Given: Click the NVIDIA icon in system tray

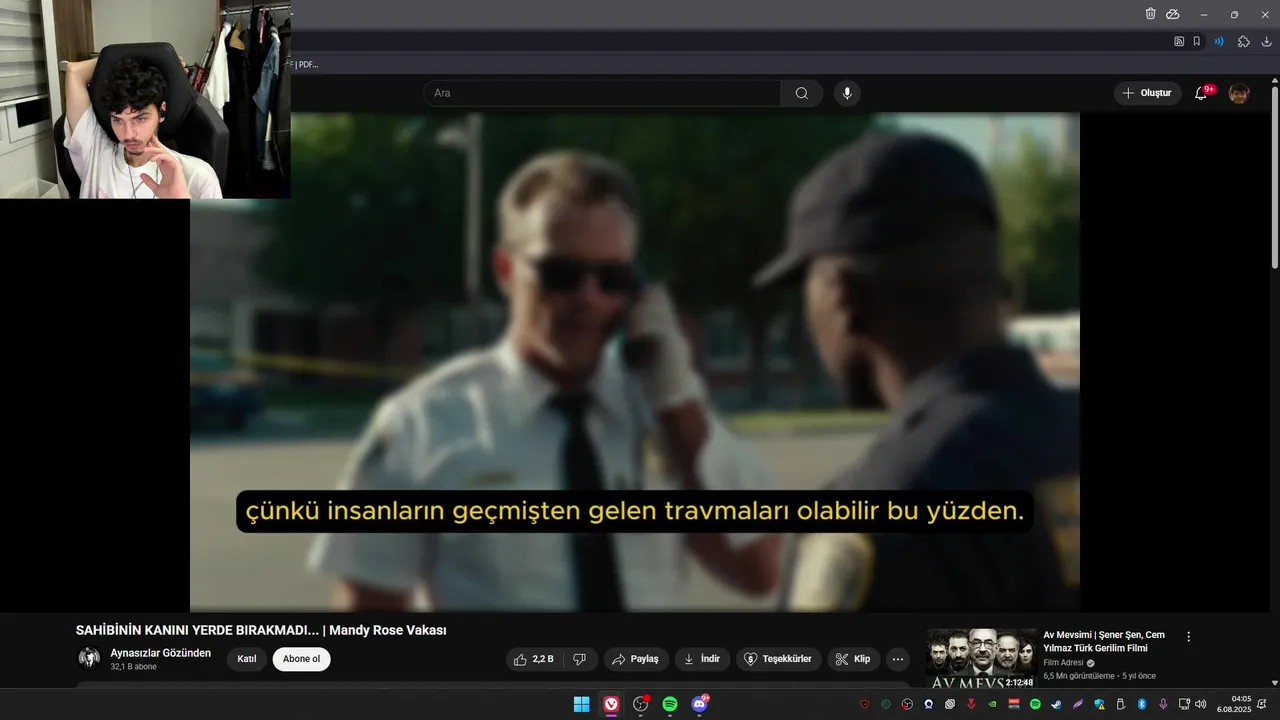Looking at the screenshot, I should 992,704.
